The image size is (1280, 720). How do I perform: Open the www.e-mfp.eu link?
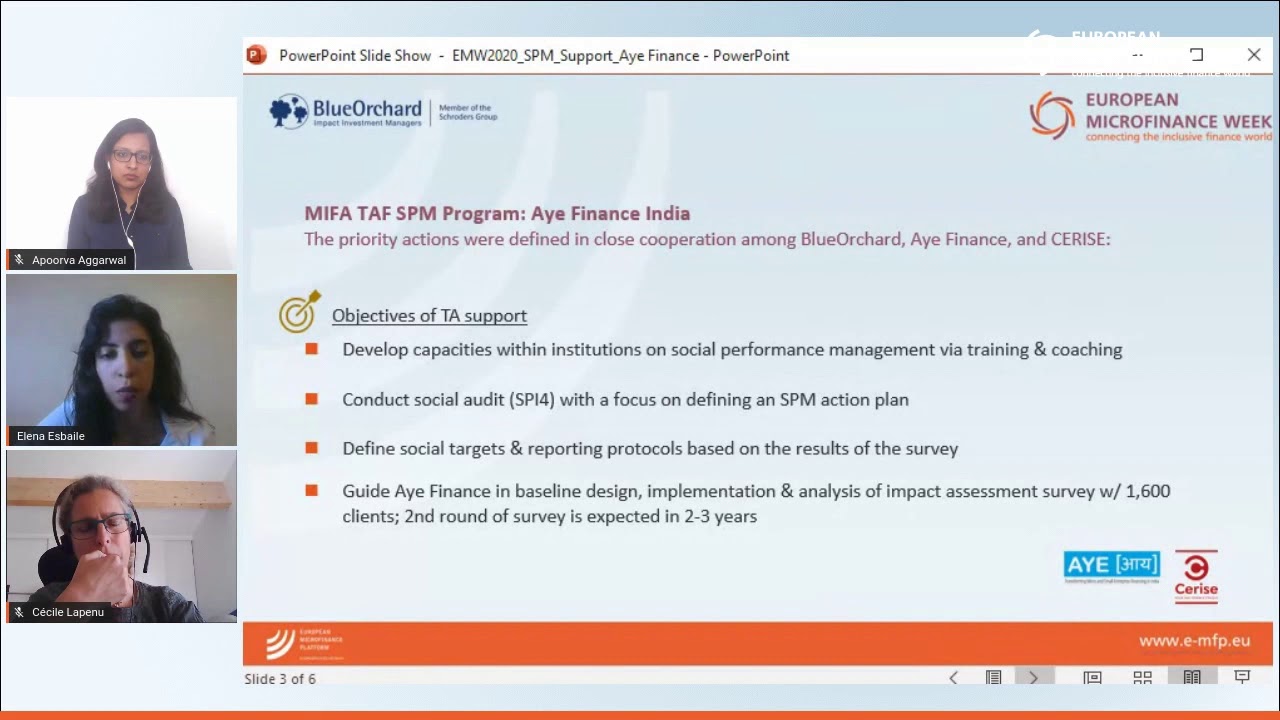coord(1194,641)
